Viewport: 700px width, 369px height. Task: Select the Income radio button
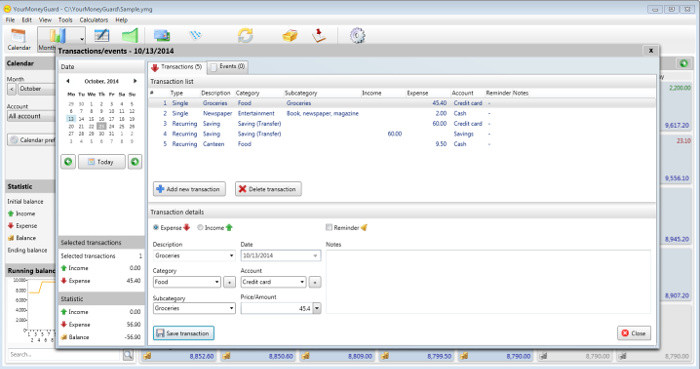coord(200,228)
